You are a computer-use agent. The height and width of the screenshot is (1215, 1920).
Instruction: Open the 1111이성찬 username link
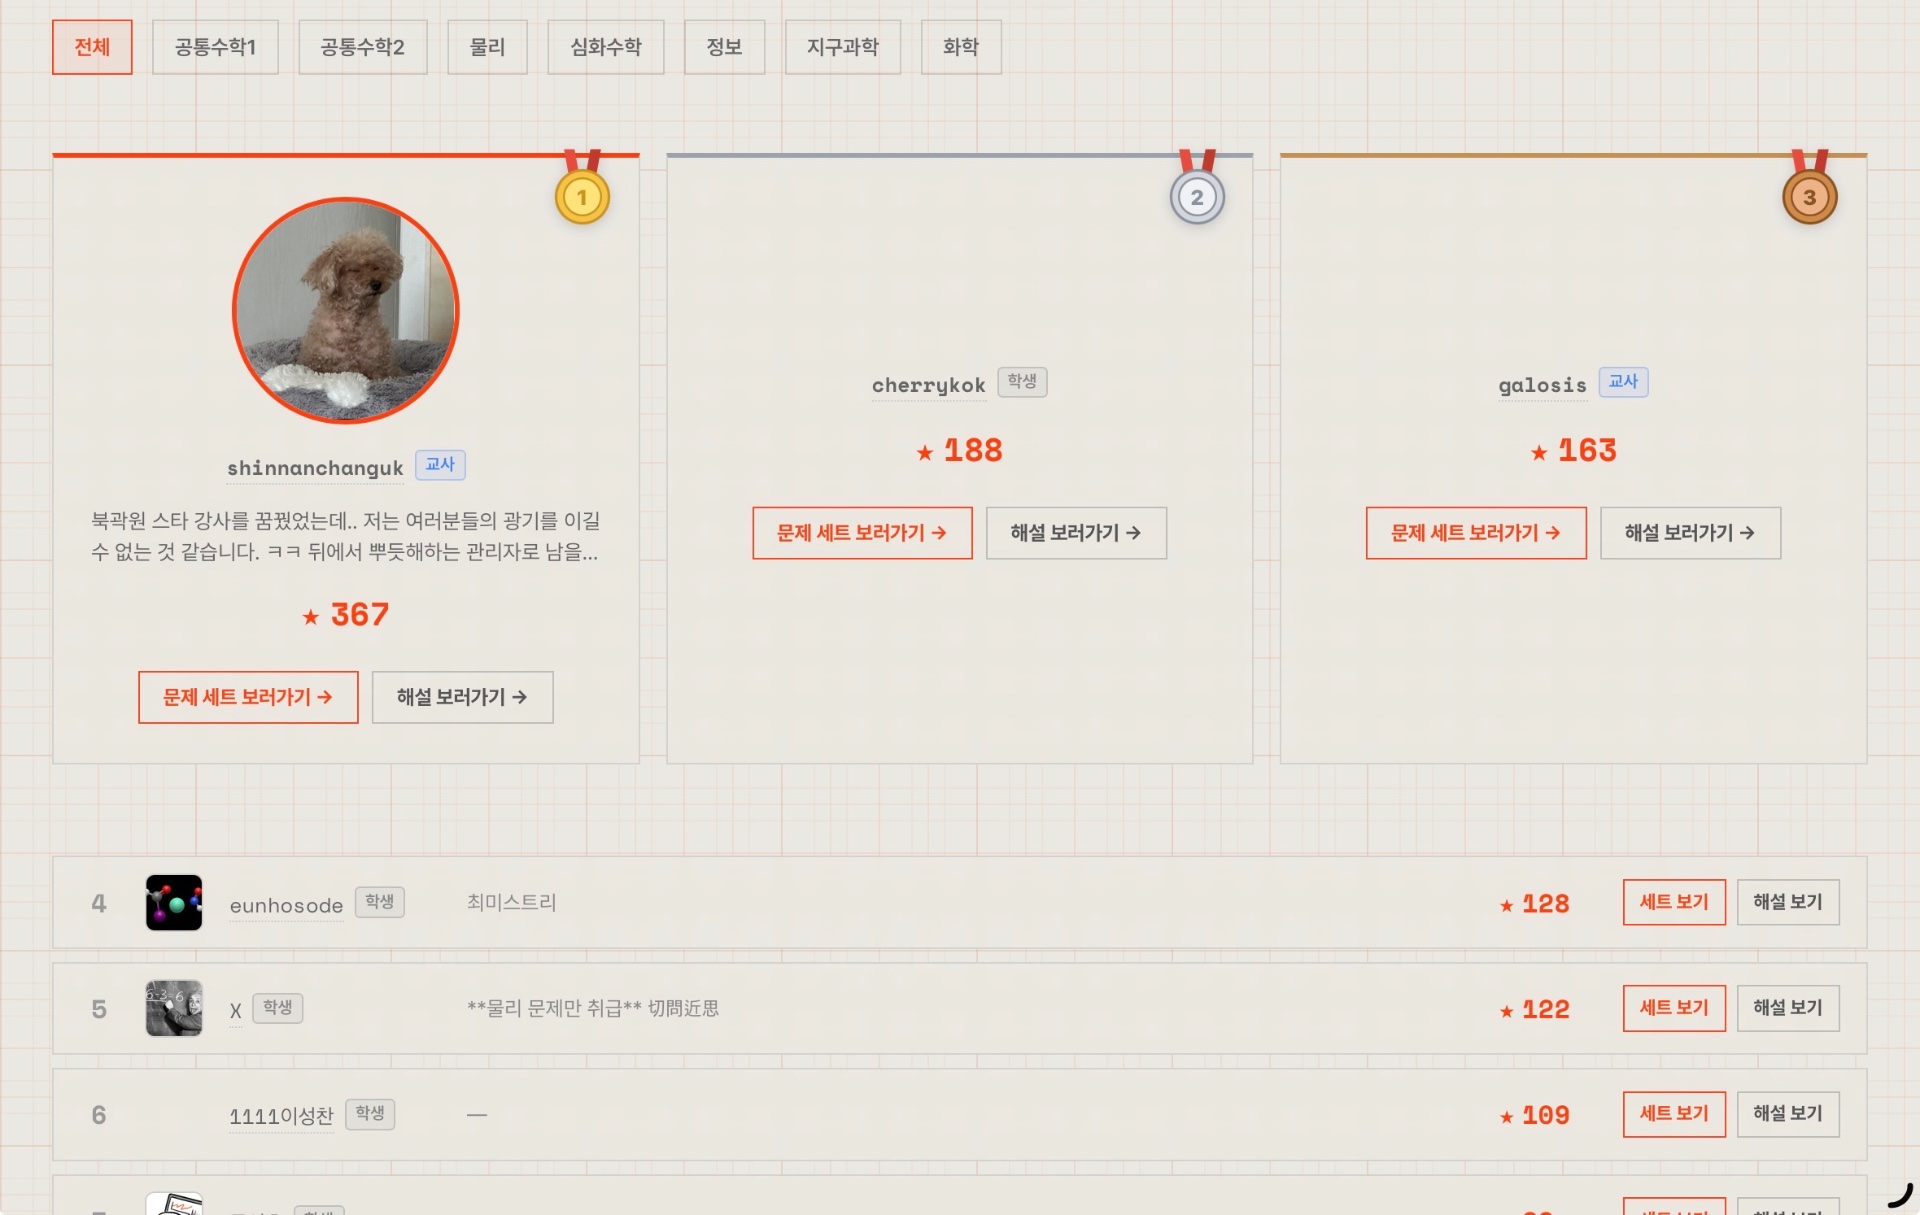pos(281,1116)
